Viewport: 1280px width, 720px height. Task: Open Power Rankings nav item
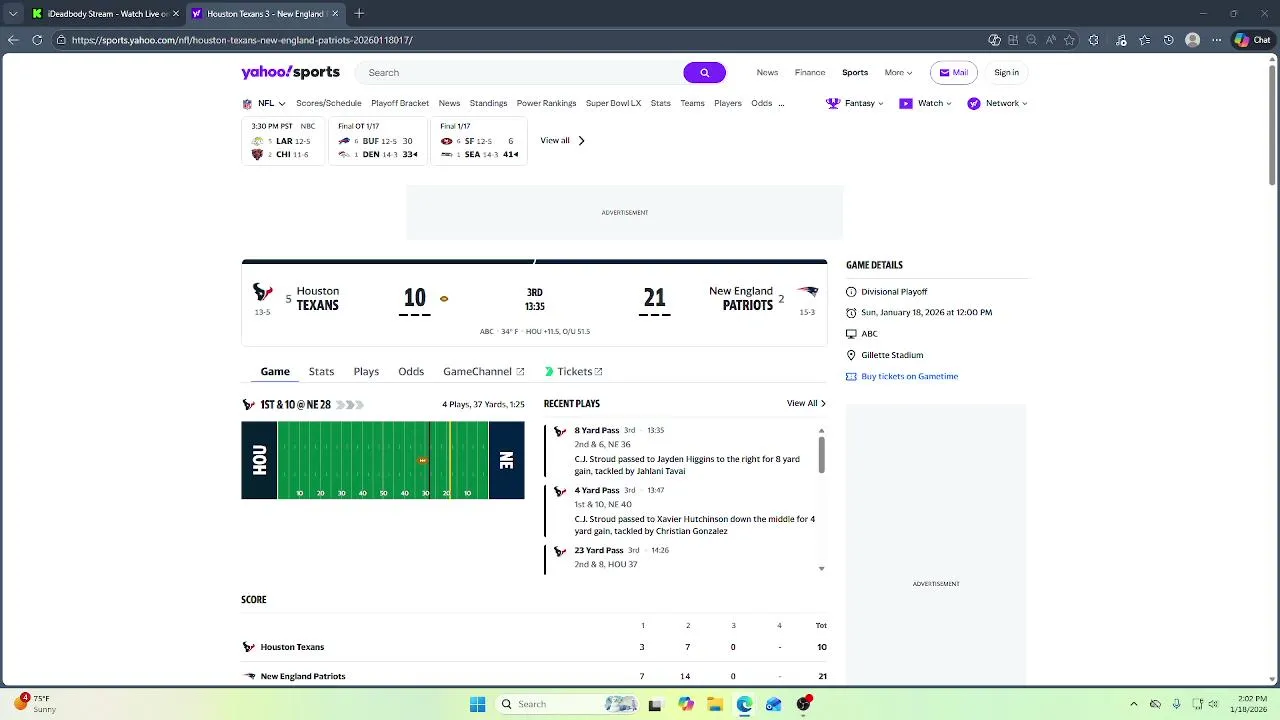tap(546, 103)
